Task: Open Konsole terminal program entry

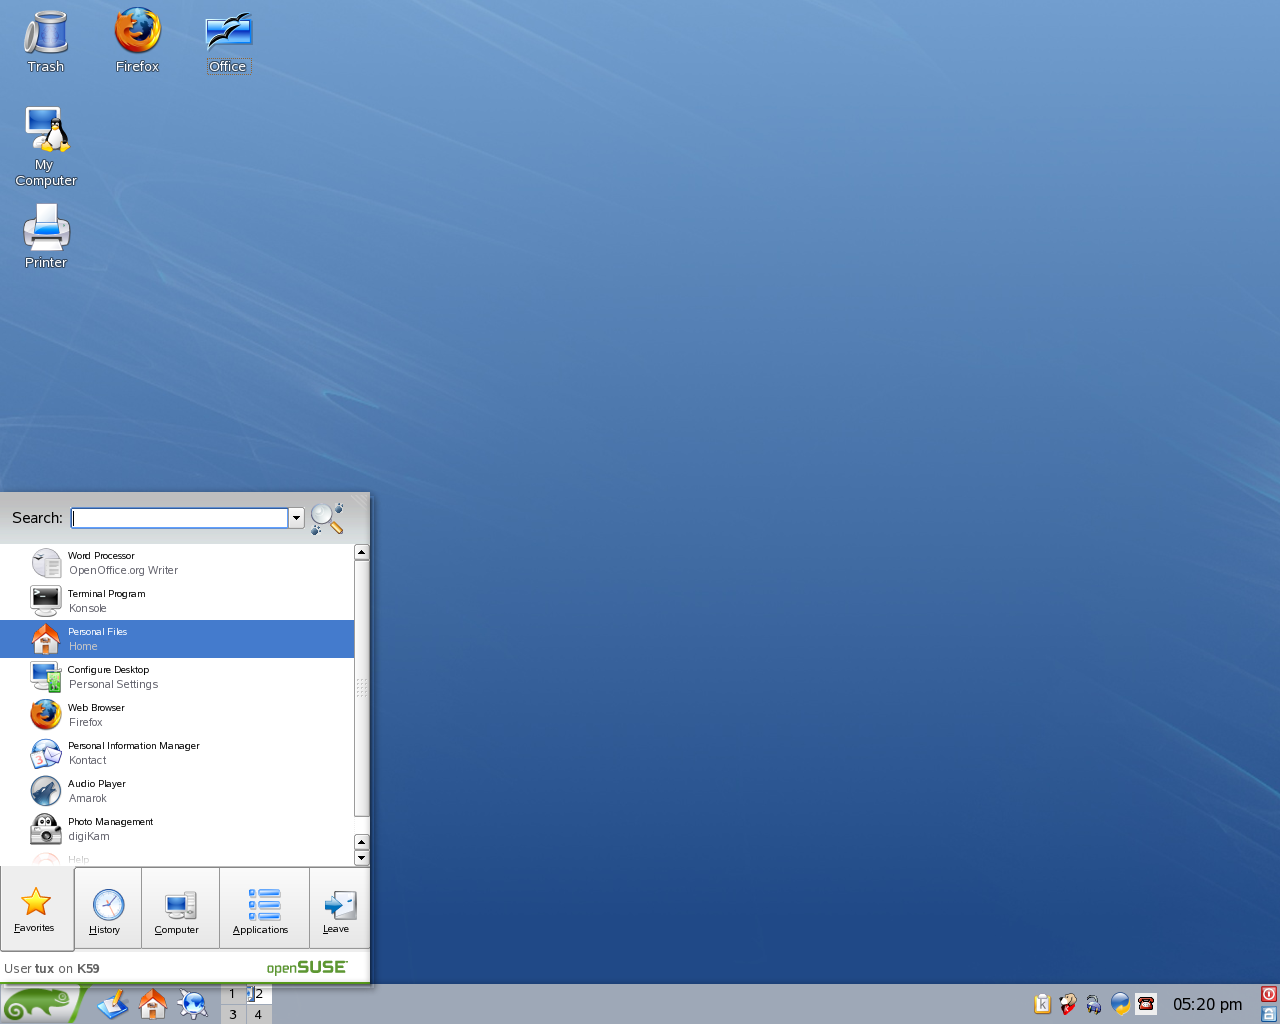Action: pyautogui.click(x=177, y=601)
